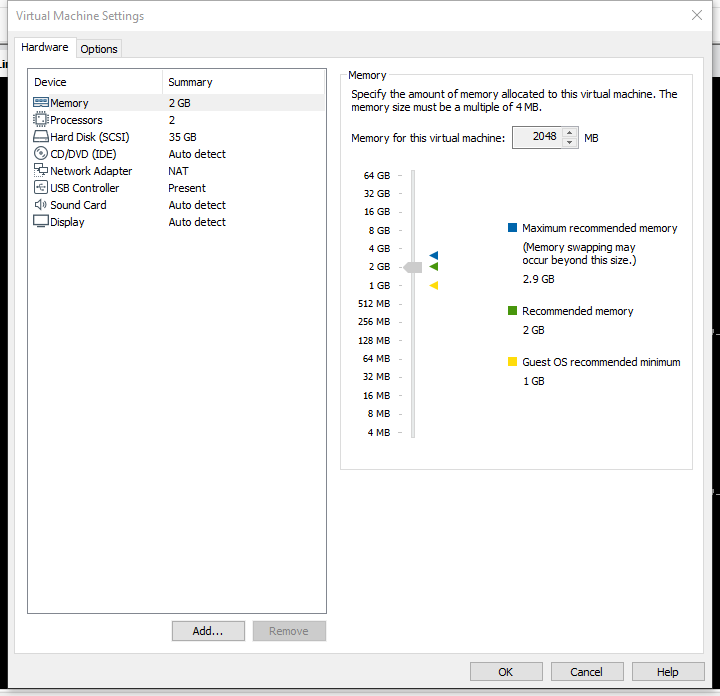Open Help for virtual machine settings
Viewport: 720px width, 696px height.
coord(668,672)
